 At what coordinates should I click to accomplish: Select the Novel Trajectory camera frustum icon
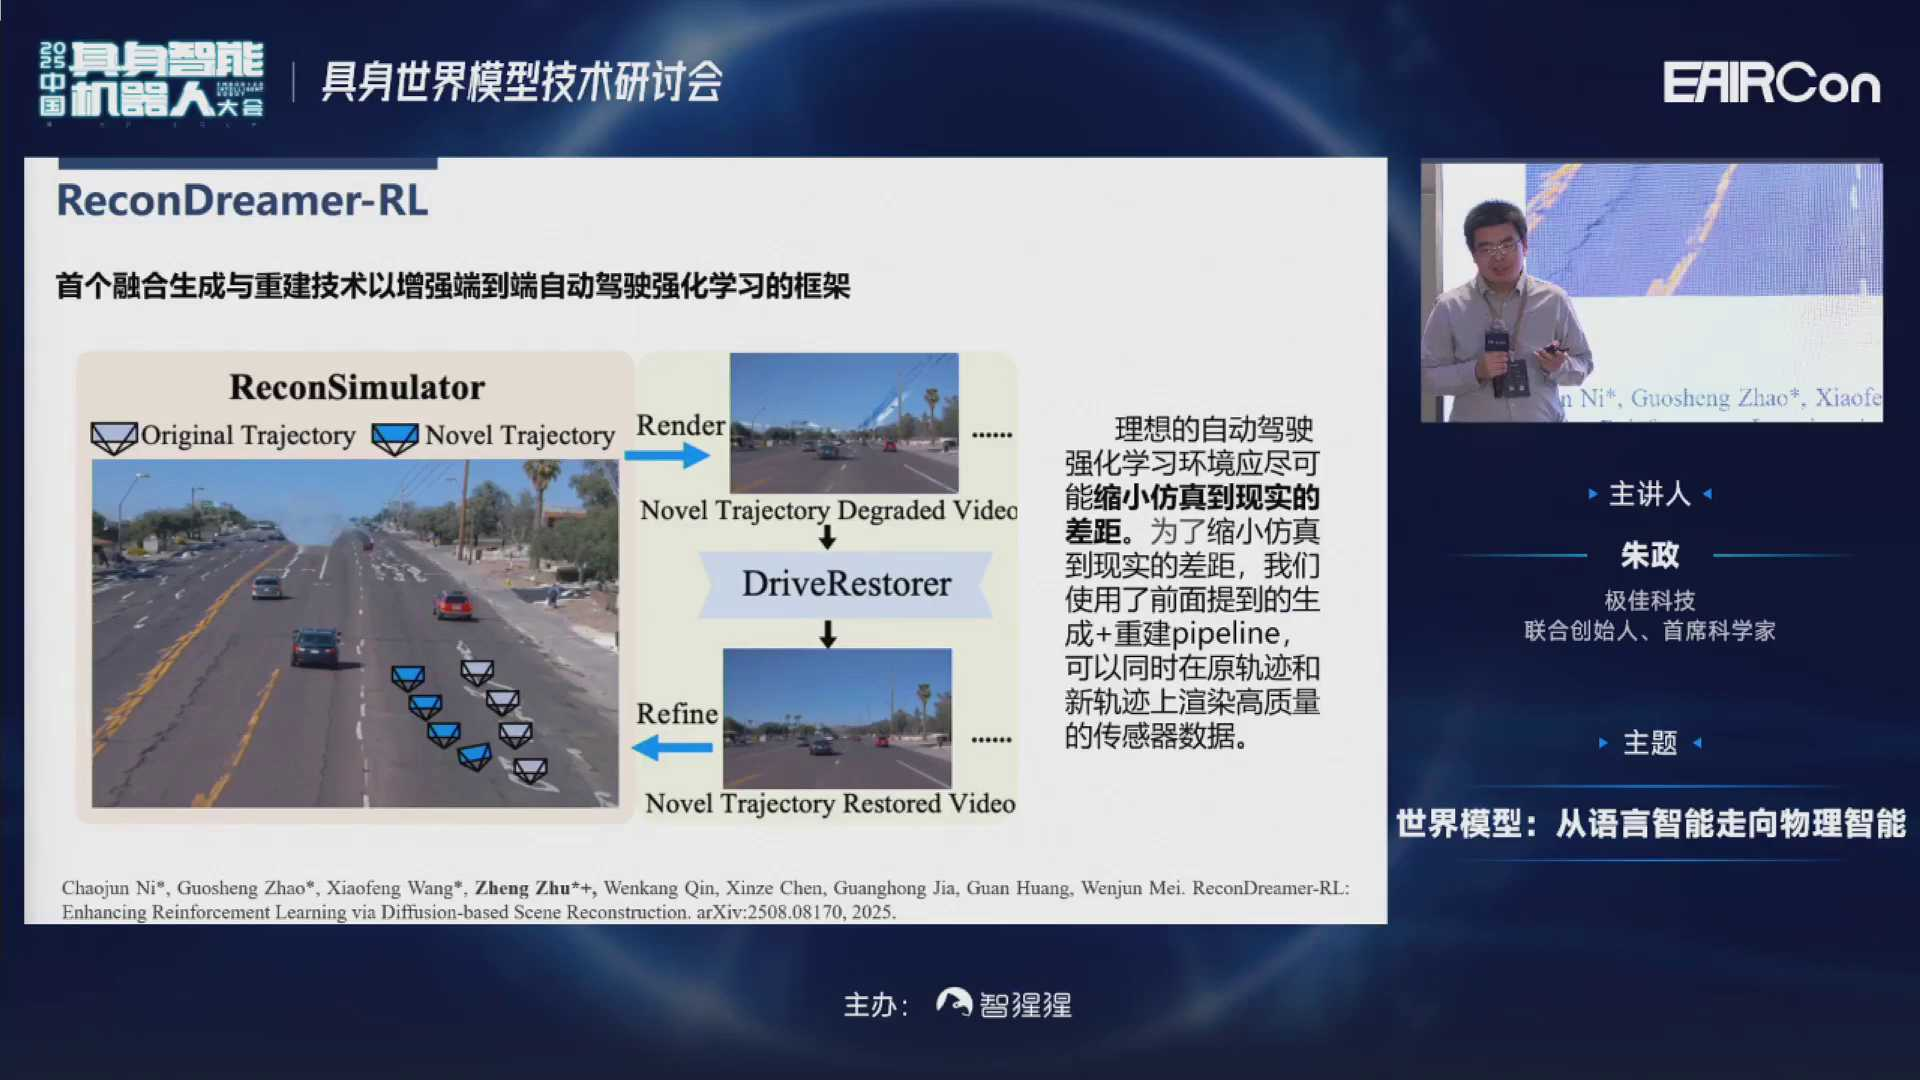pos(394,436)
